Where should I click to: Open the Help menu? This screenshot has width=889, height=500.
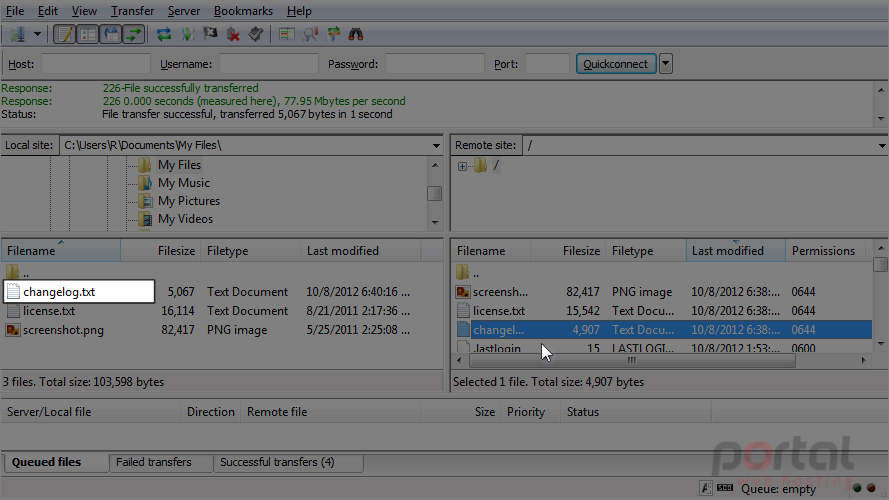[299, 11]
